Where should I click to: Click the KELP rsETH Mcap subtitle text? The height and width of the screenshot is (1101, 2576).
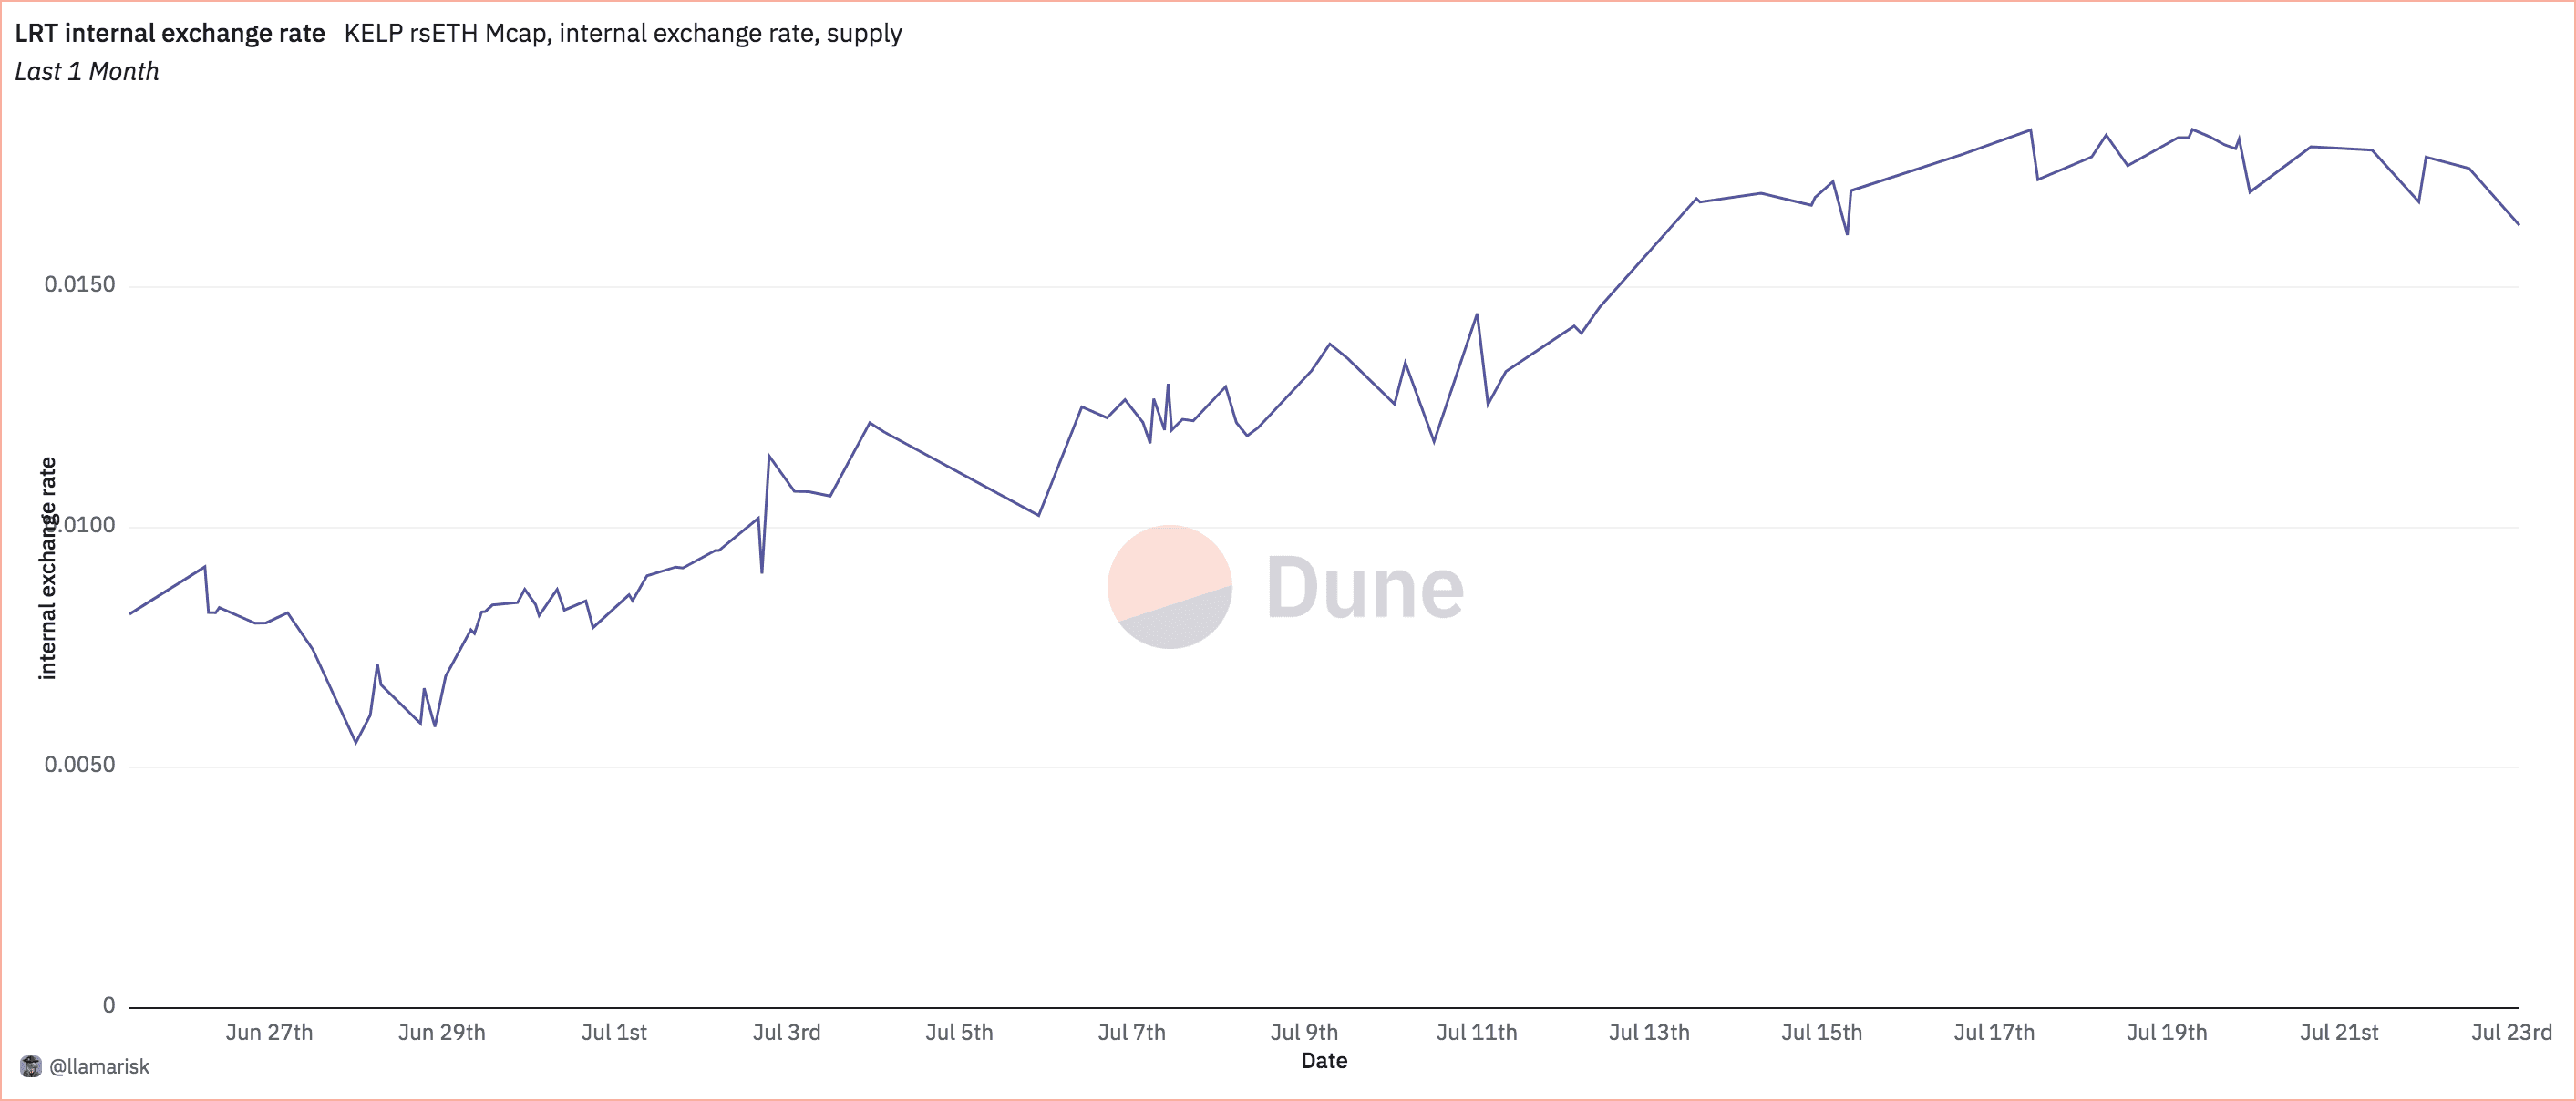[622, 33]
